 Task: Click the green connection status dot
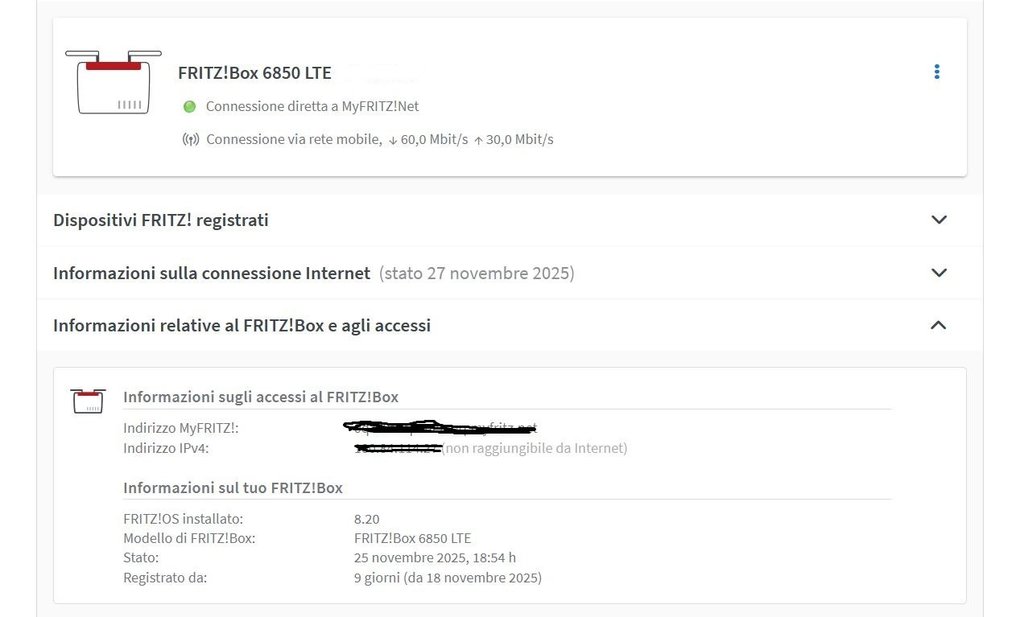pyautogui.click(x=189, y=106)
